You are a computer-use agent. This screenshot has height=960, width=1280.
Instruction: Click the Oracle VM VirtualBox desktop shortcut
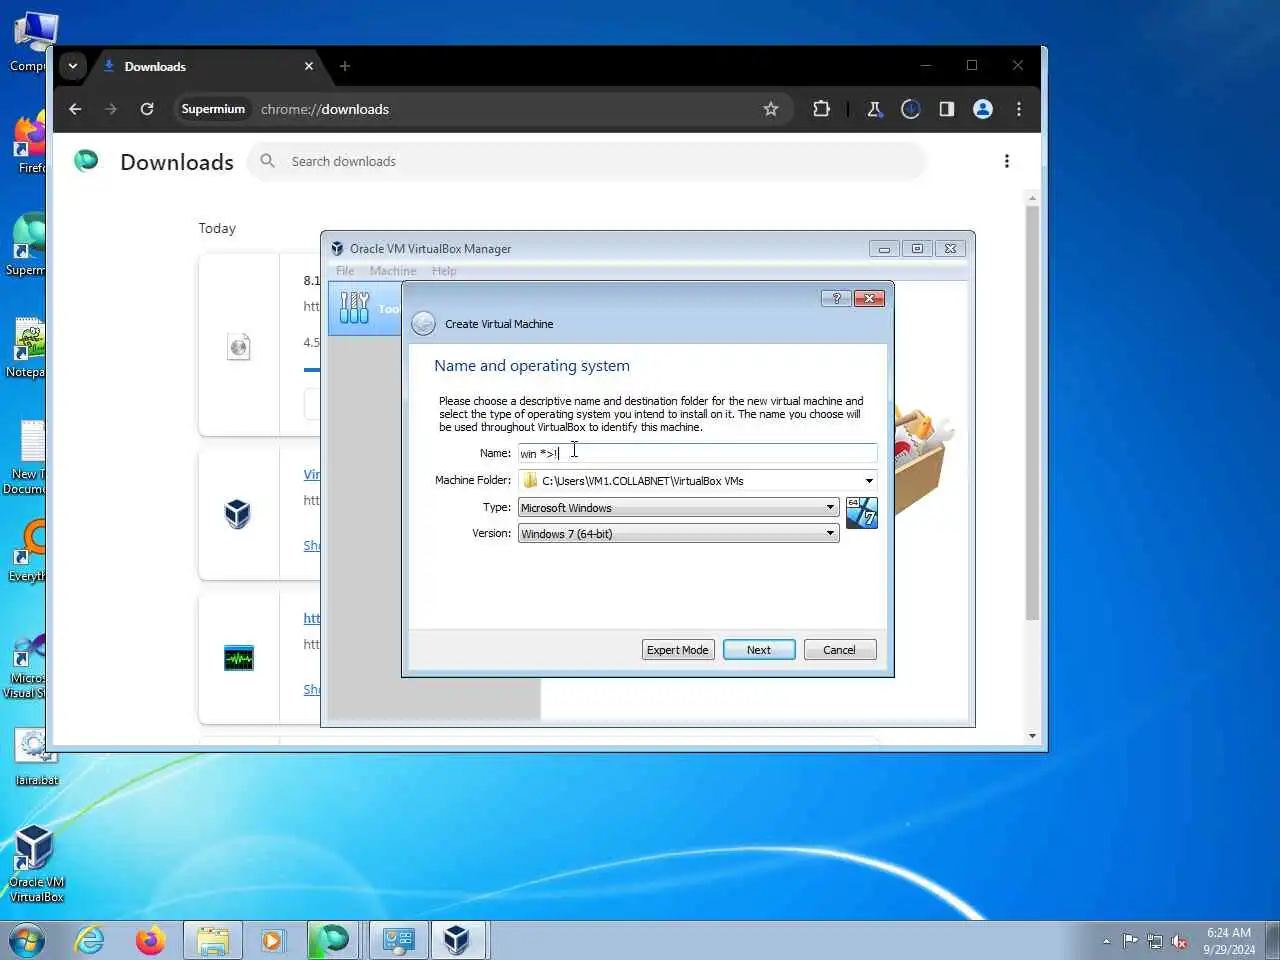point(36,864)
